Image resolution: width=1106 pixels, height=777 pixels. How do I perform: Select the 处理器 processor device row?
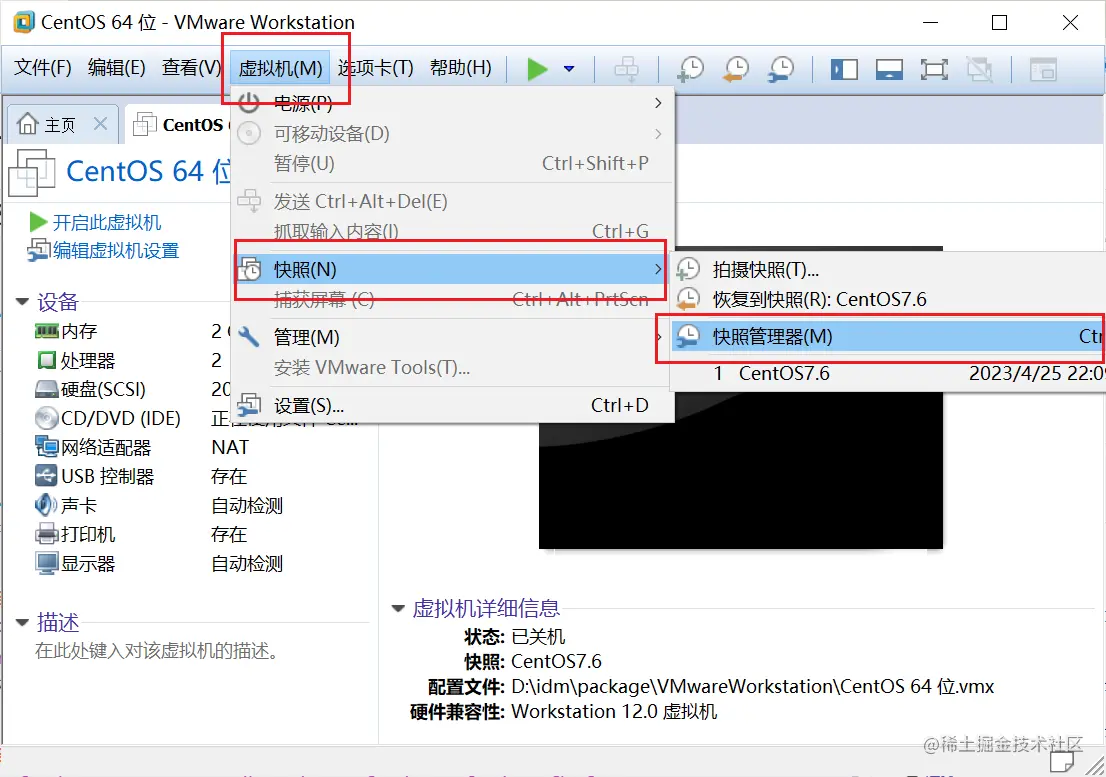[133, 360]
